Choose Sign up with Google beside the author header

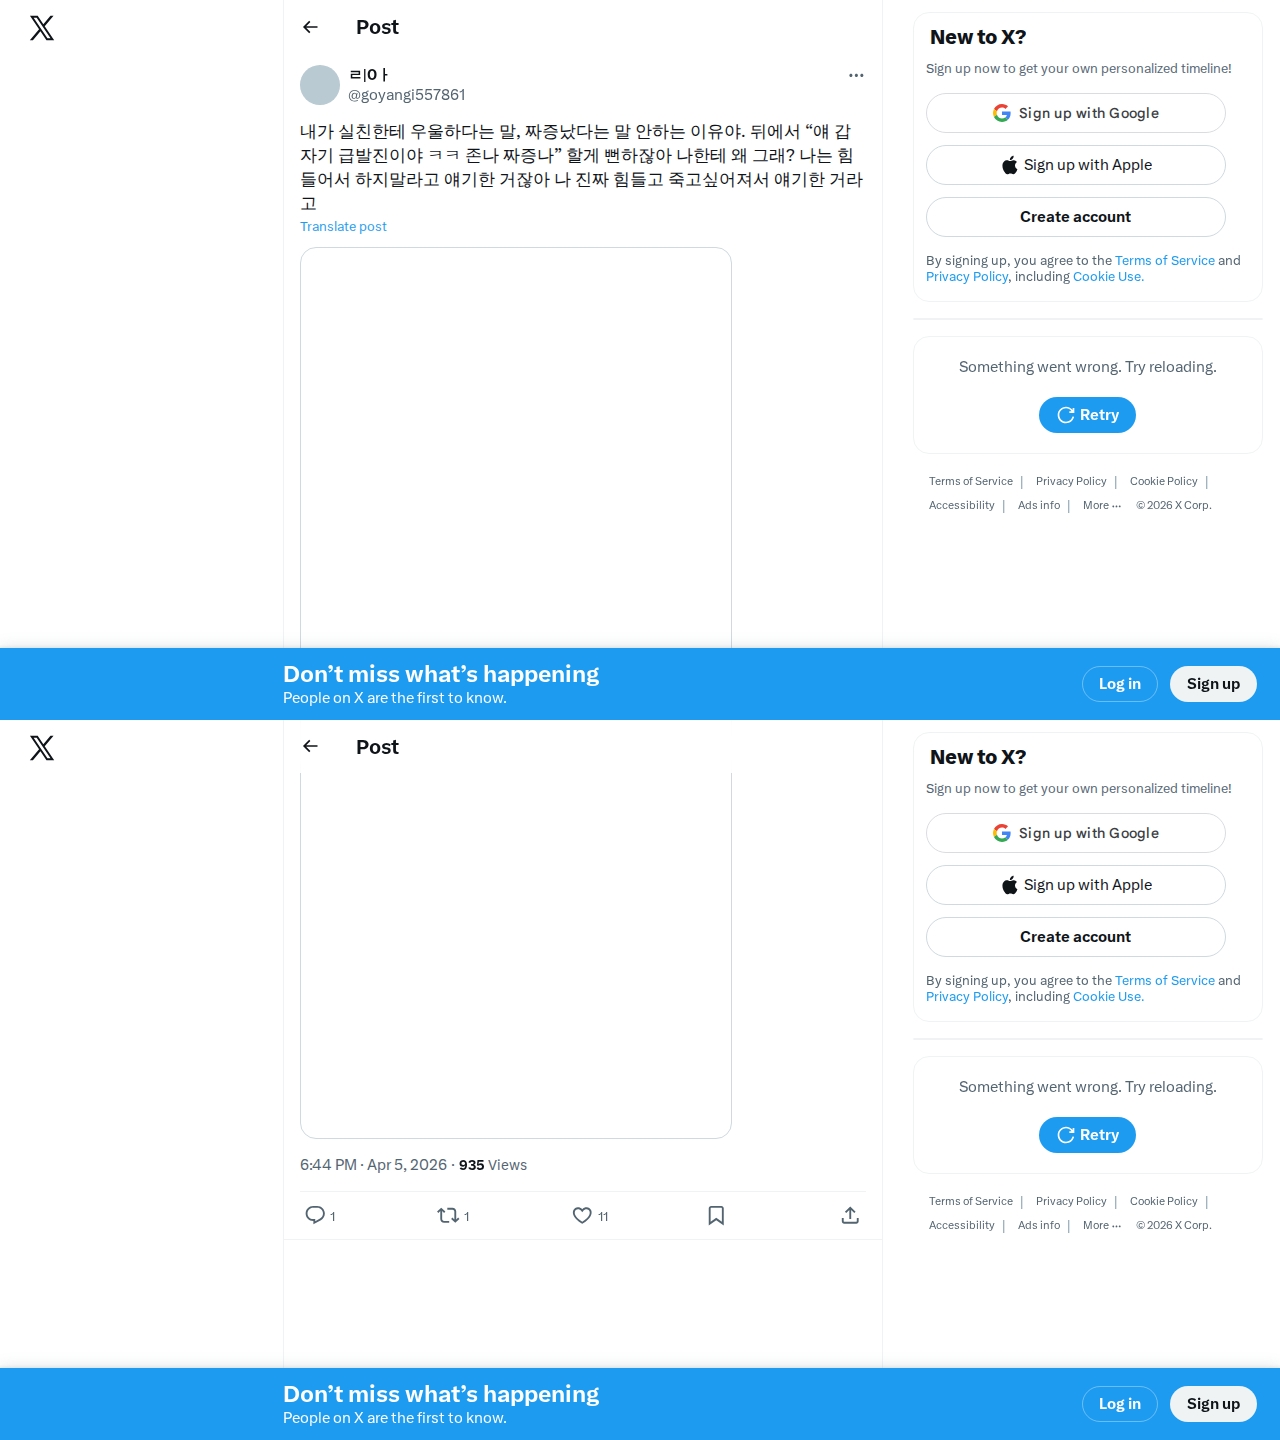[1076, 113]
